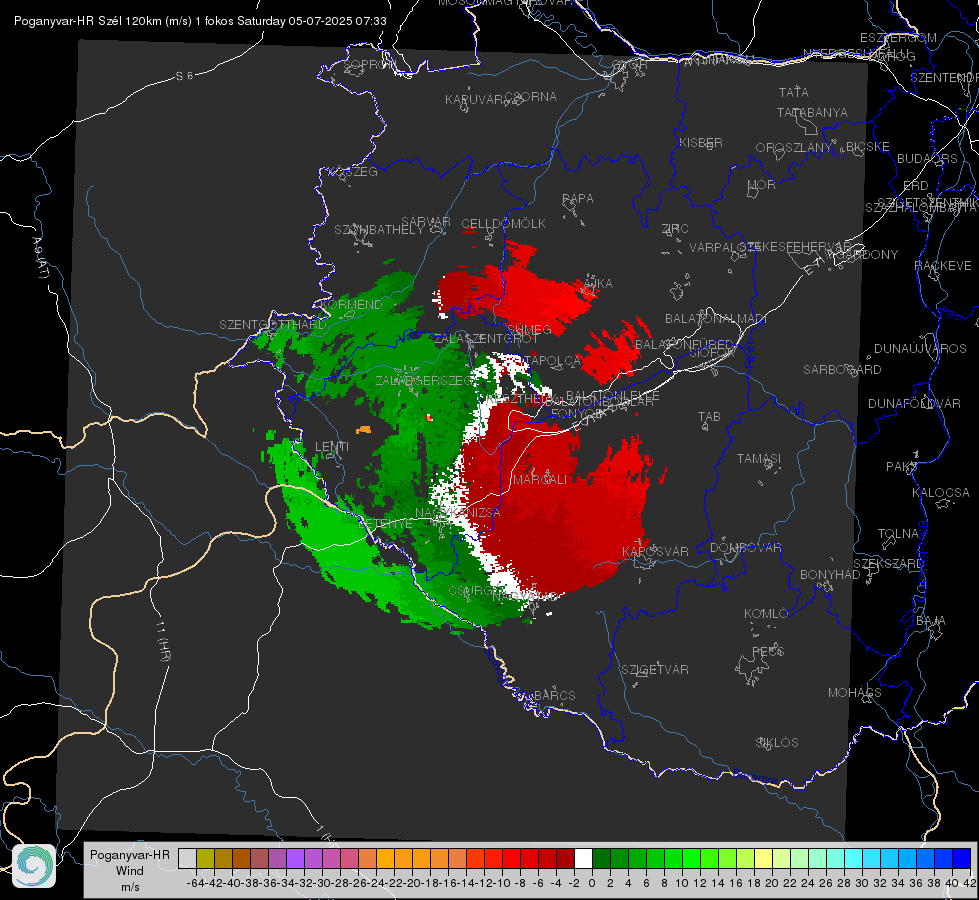Viewport: 979px width, 900px height.
Task: Click the TAMASI city label
Action: 759,458
